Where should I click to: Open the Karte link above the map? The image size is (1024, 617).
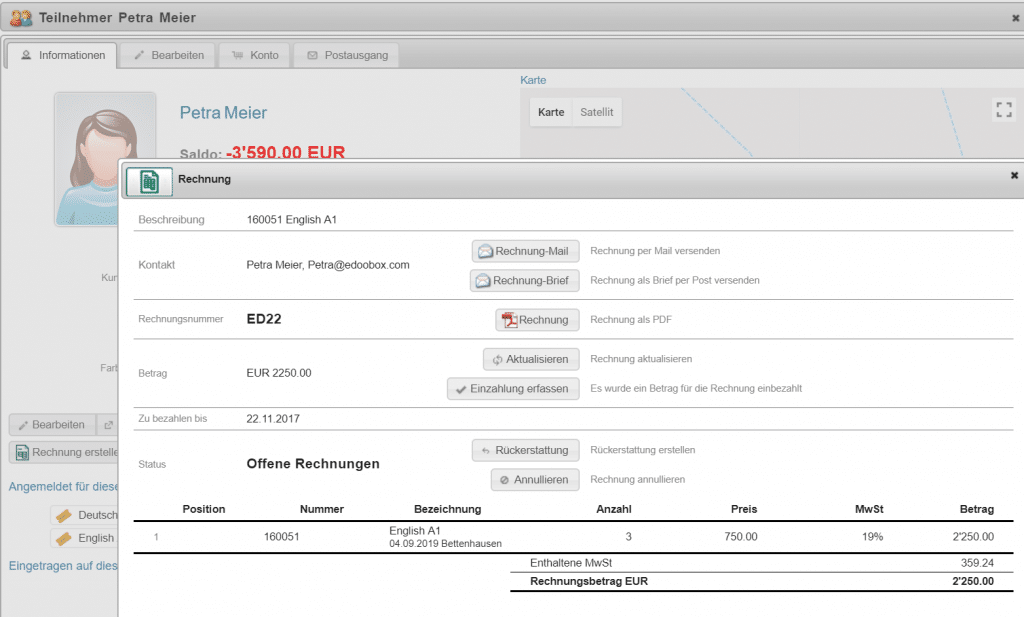[x=533, y=80]
